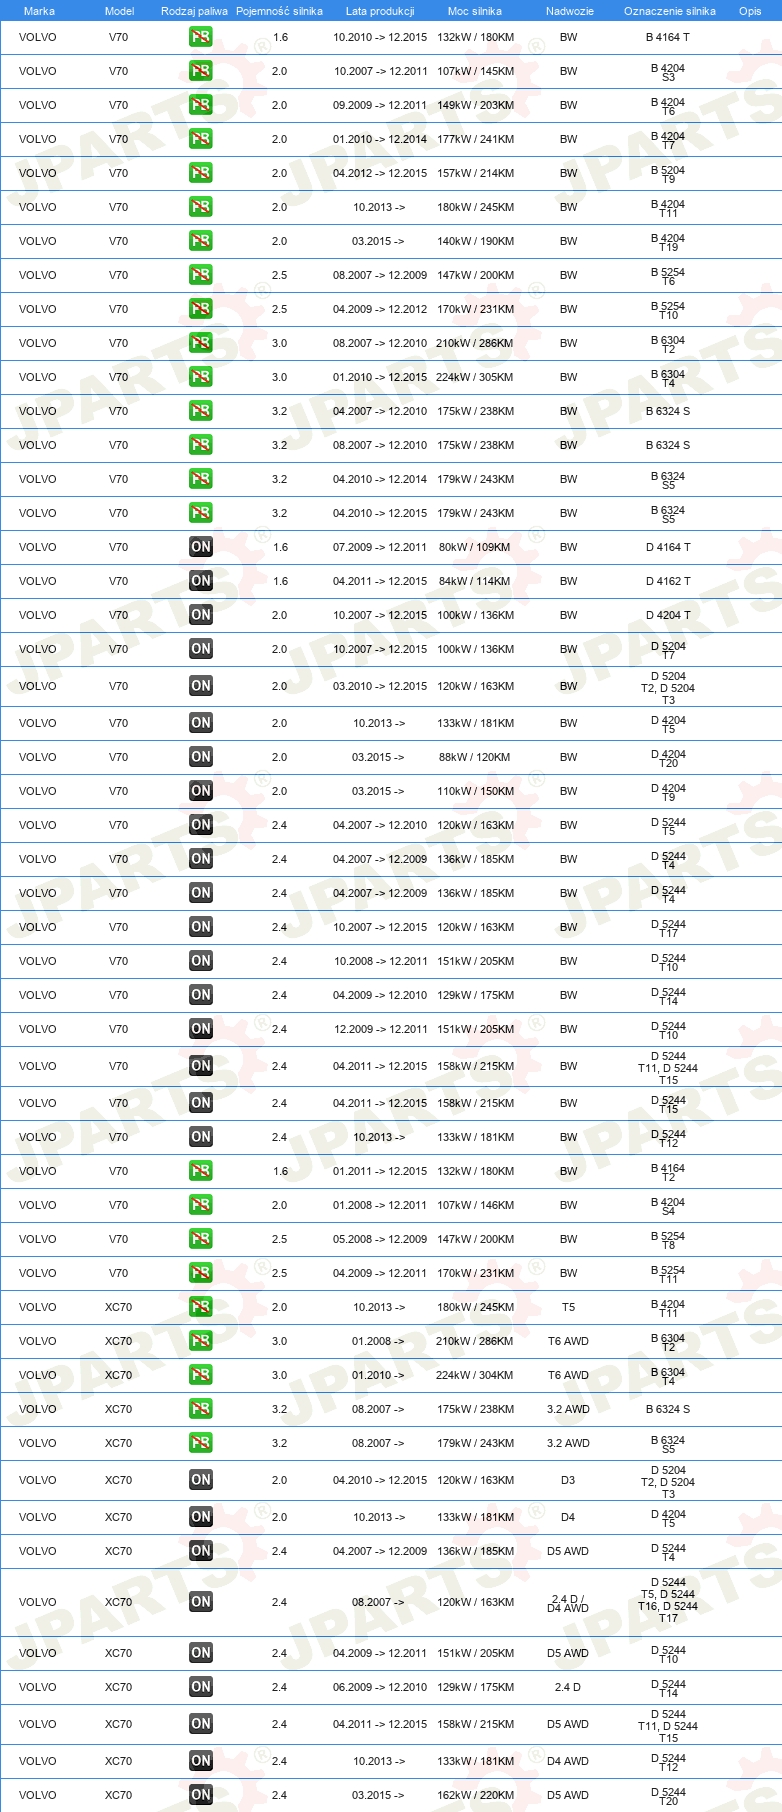Viewport: 782px width, 1812px height.
Task: Click the Marka column header
Action: [x=39, y=11]
